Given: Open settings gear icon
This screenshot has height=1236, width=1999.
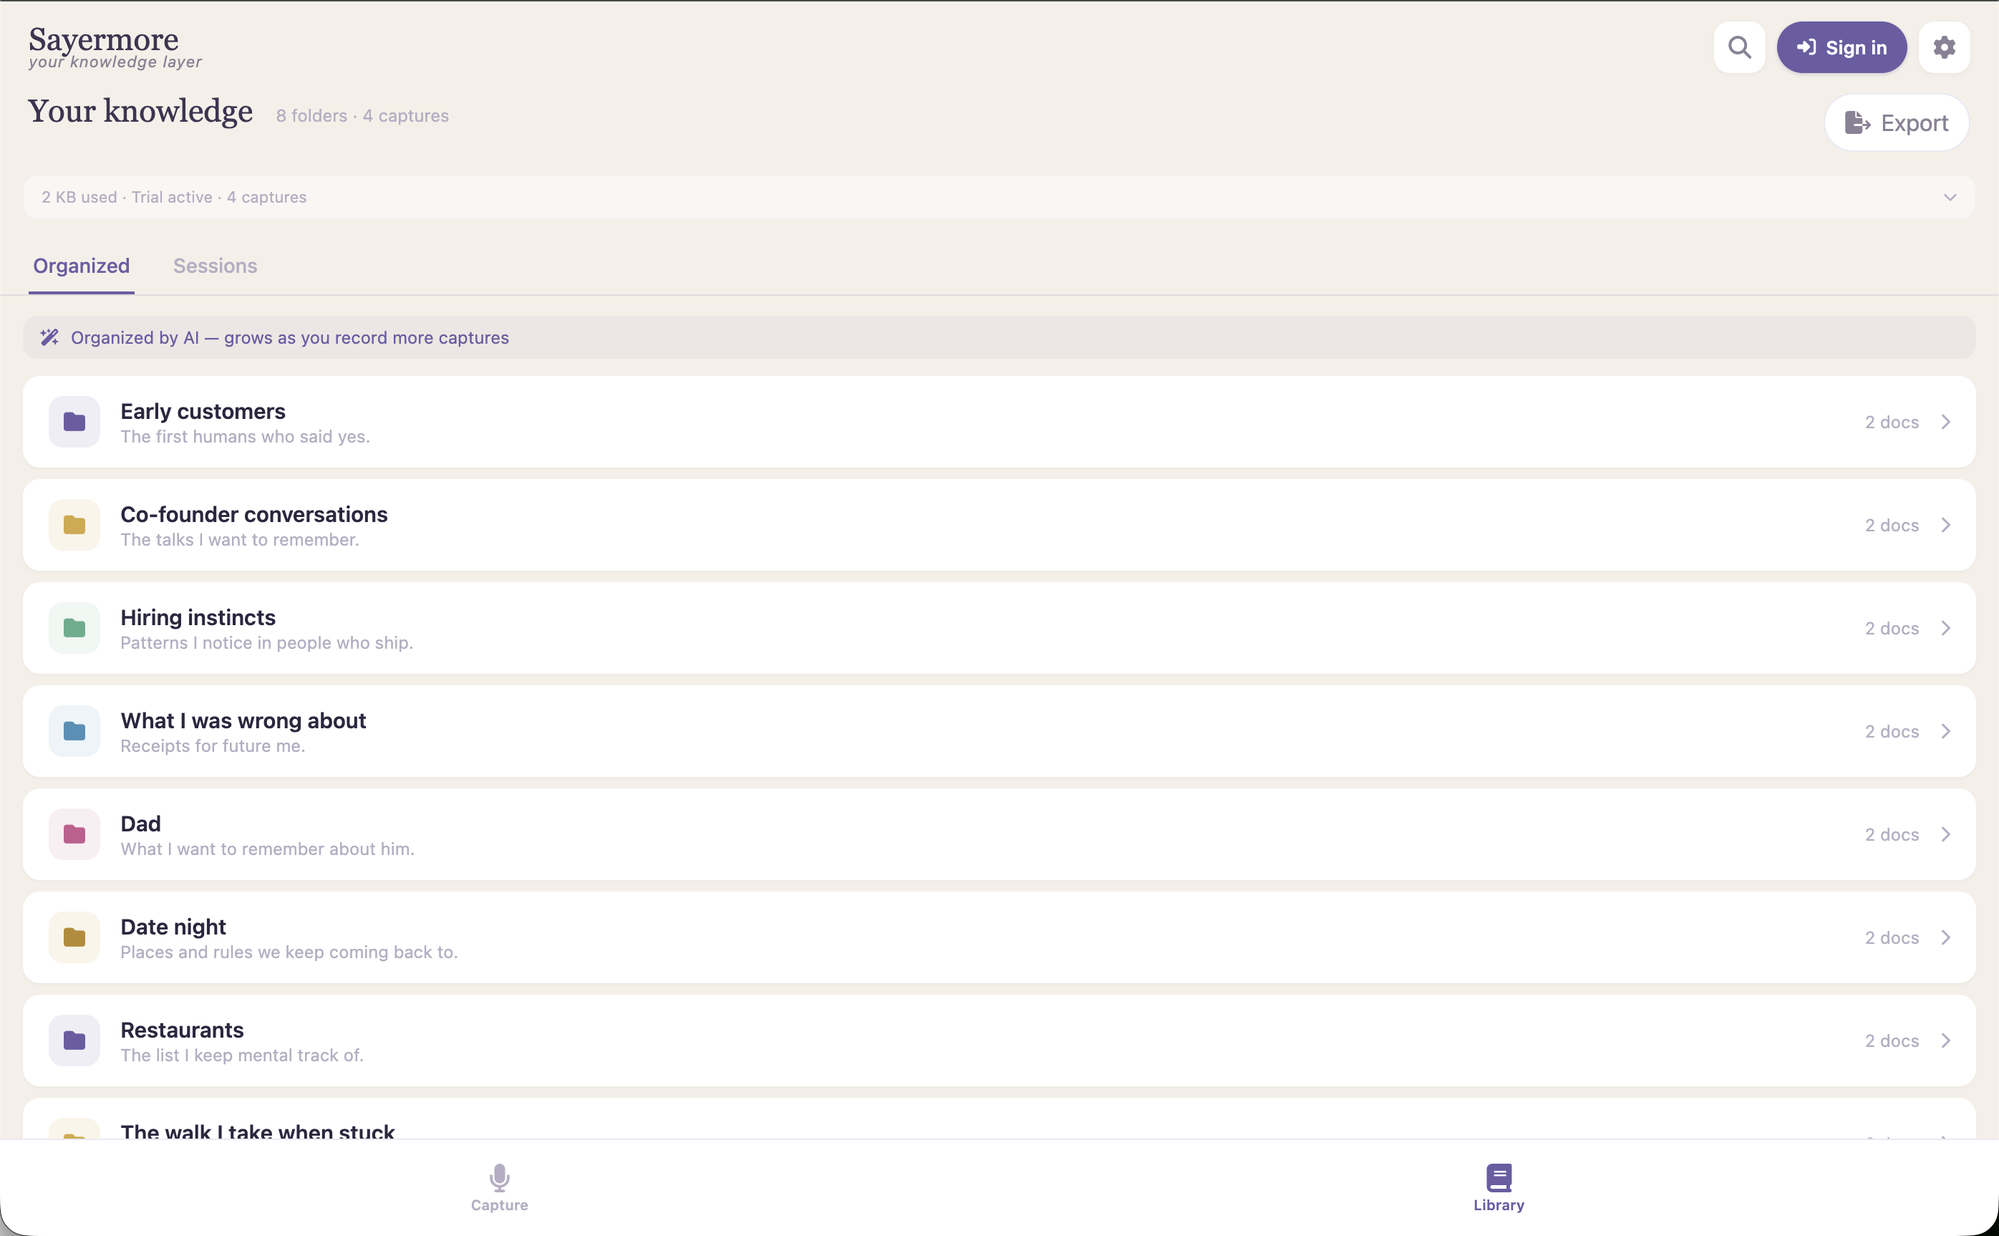Looking at the screenshot, I should 1944,47.
